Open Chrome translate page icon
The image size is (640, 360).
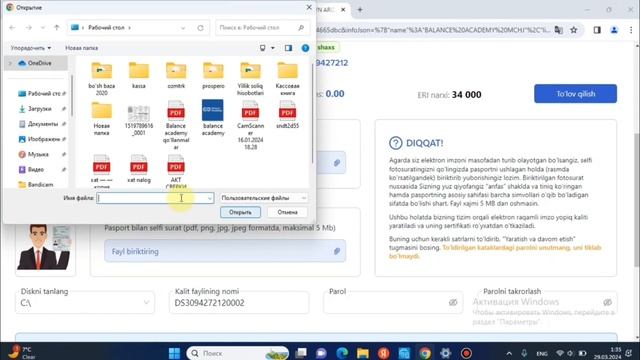click(559, 30)
